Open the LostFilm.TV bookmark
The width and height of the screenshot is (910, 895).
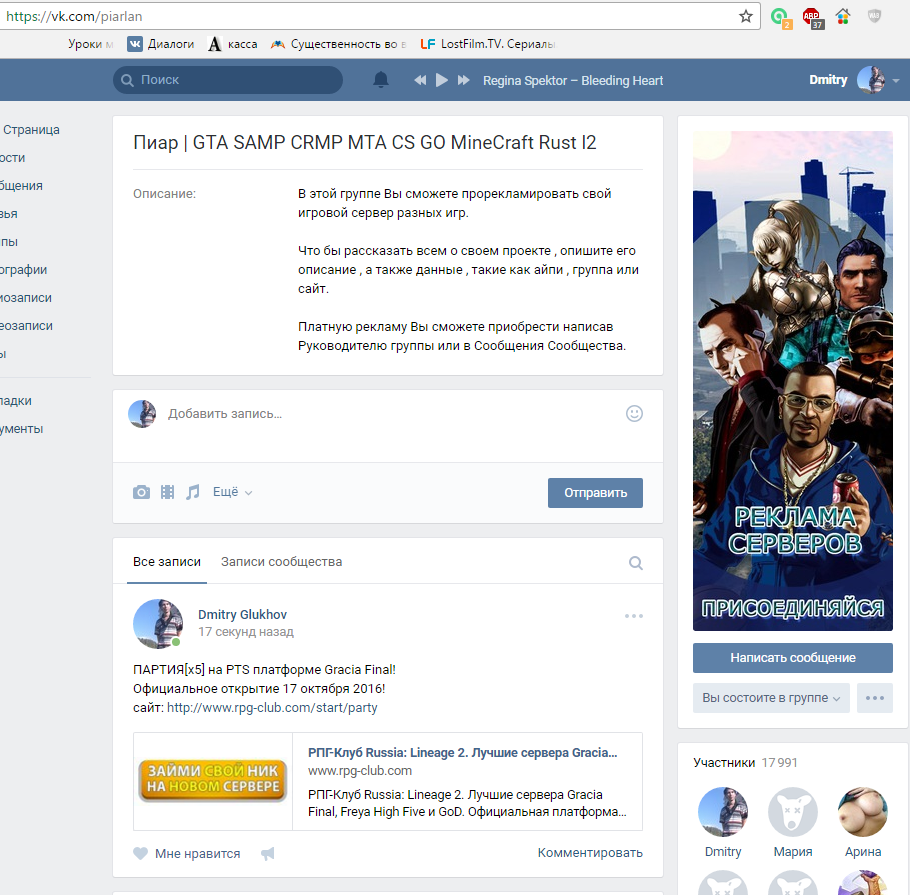pyautogui.click(x=488, y=44)
